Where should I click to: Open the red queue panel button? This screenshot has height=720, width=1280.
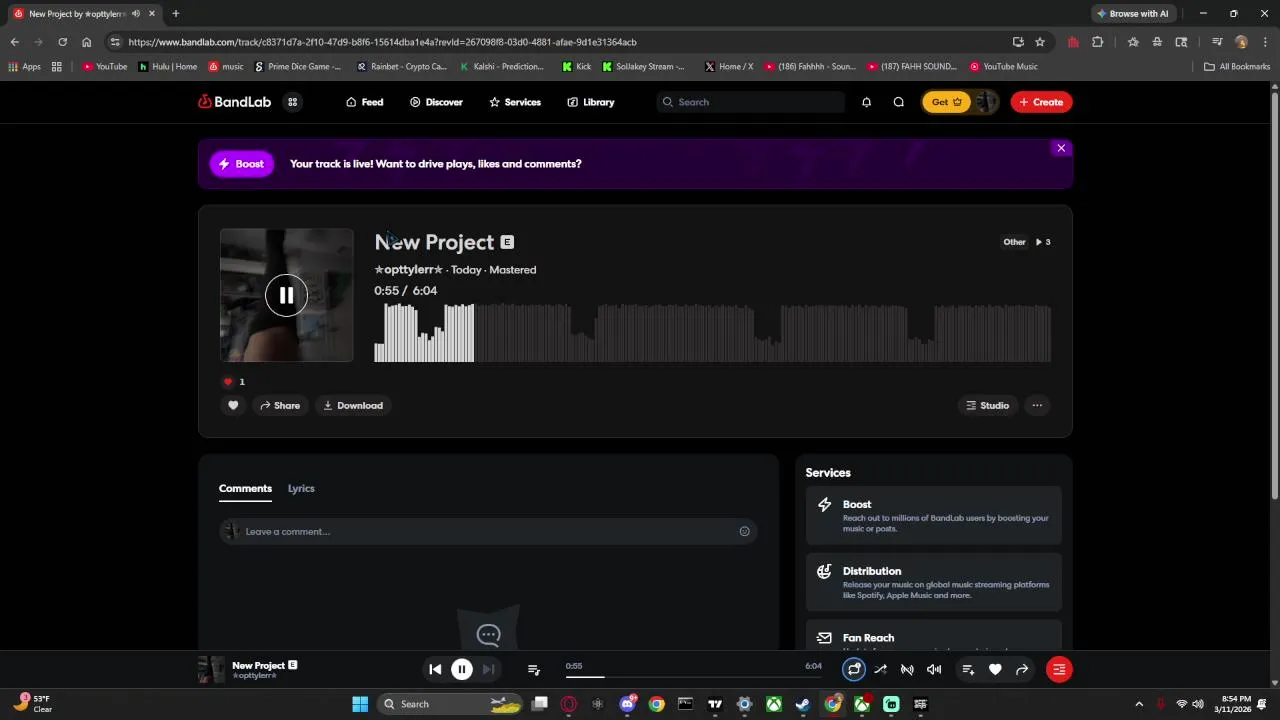pyautogui.click(x=1058, y=669)
